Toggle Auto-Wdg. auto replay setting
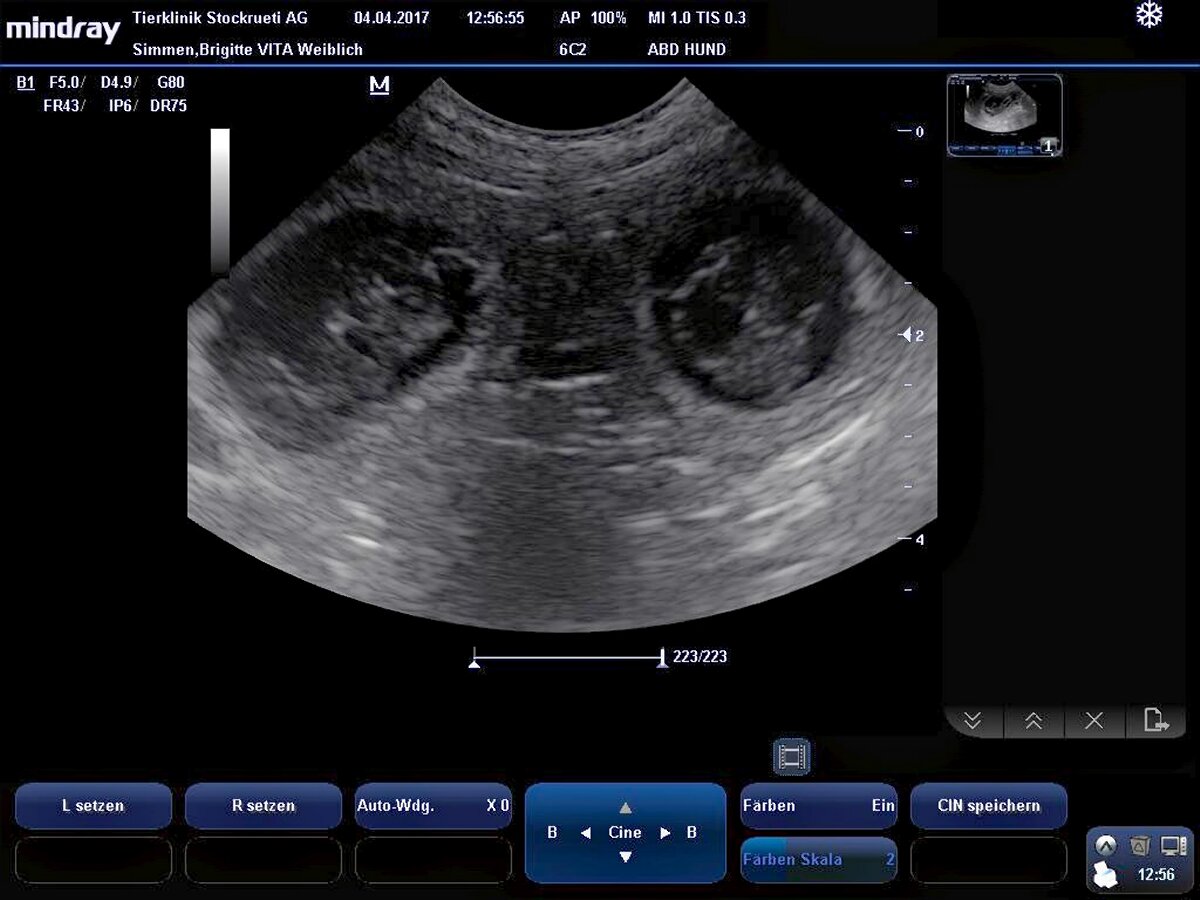 (x=433, y=805)
